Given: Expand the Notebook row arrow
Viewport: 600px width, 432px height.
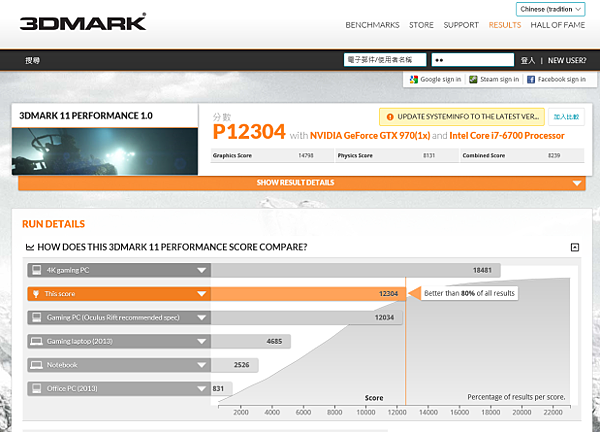Looking at the screenshot, I should pyautogui.click(x=202, y=365).
